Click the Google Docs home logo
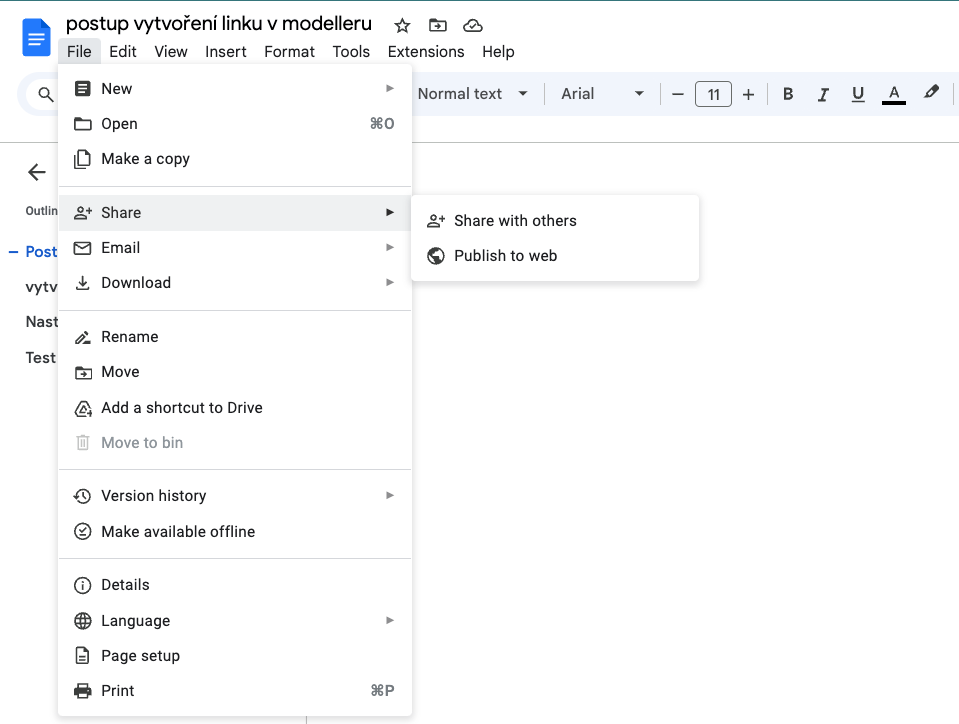This screenshot has height=724, width=959. (37, 38)
